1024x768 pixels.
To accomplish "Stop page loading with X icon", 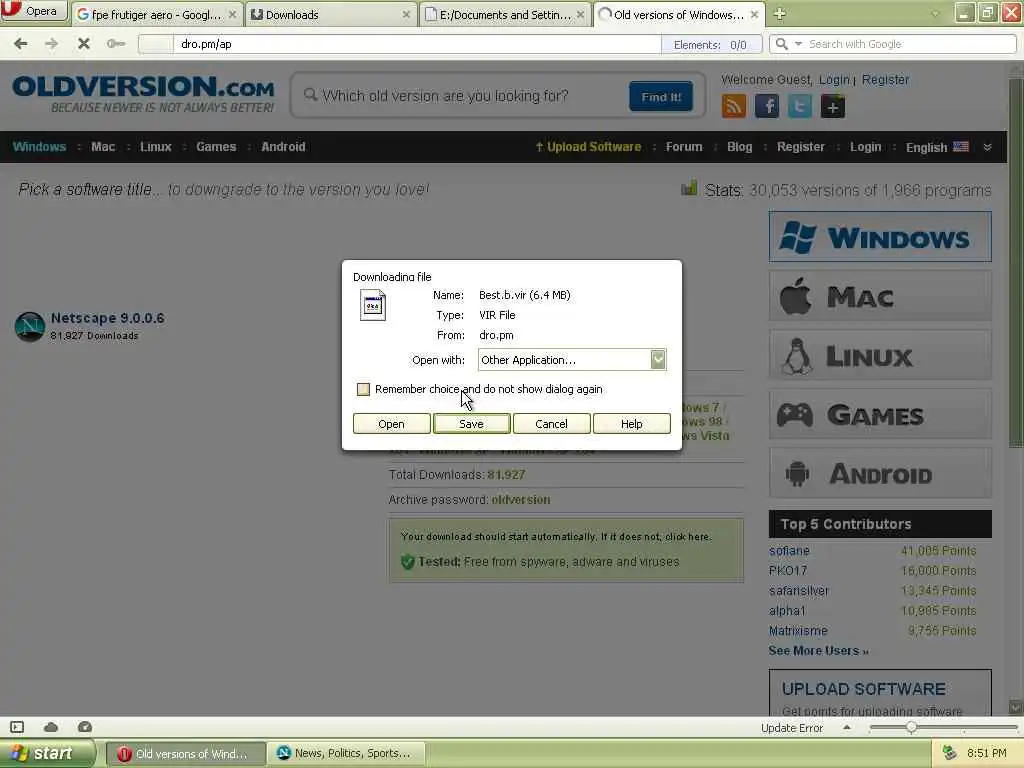I will click(84, 44).
